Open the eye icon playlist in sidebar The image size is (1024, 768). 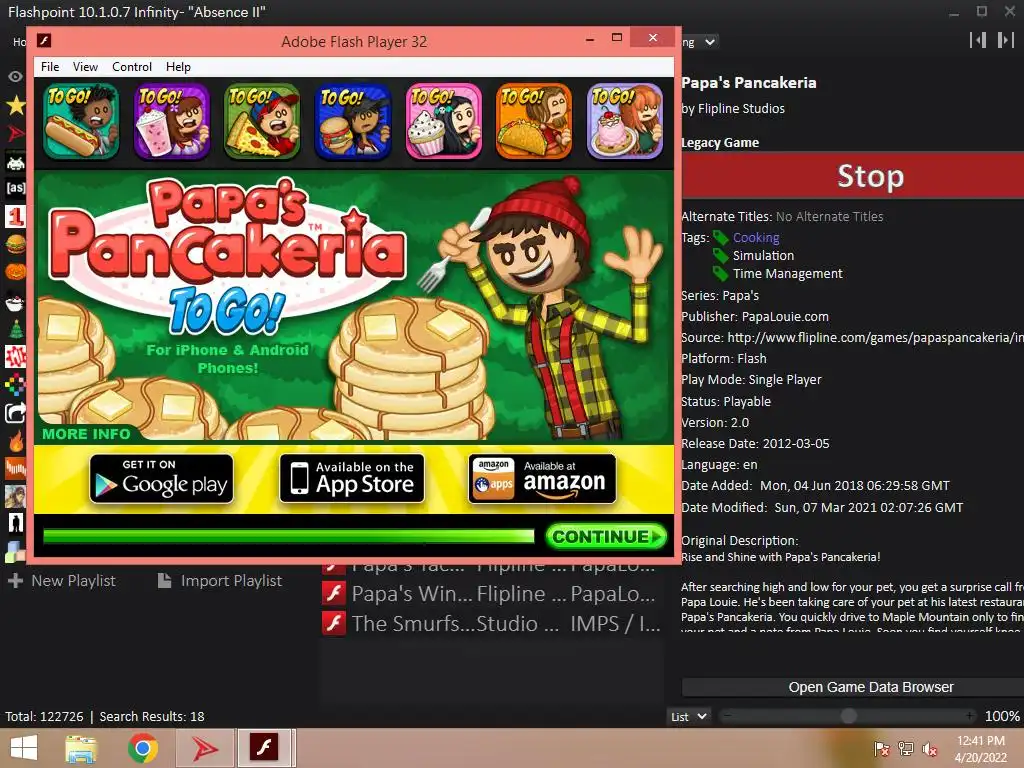[x=15, y=76]
